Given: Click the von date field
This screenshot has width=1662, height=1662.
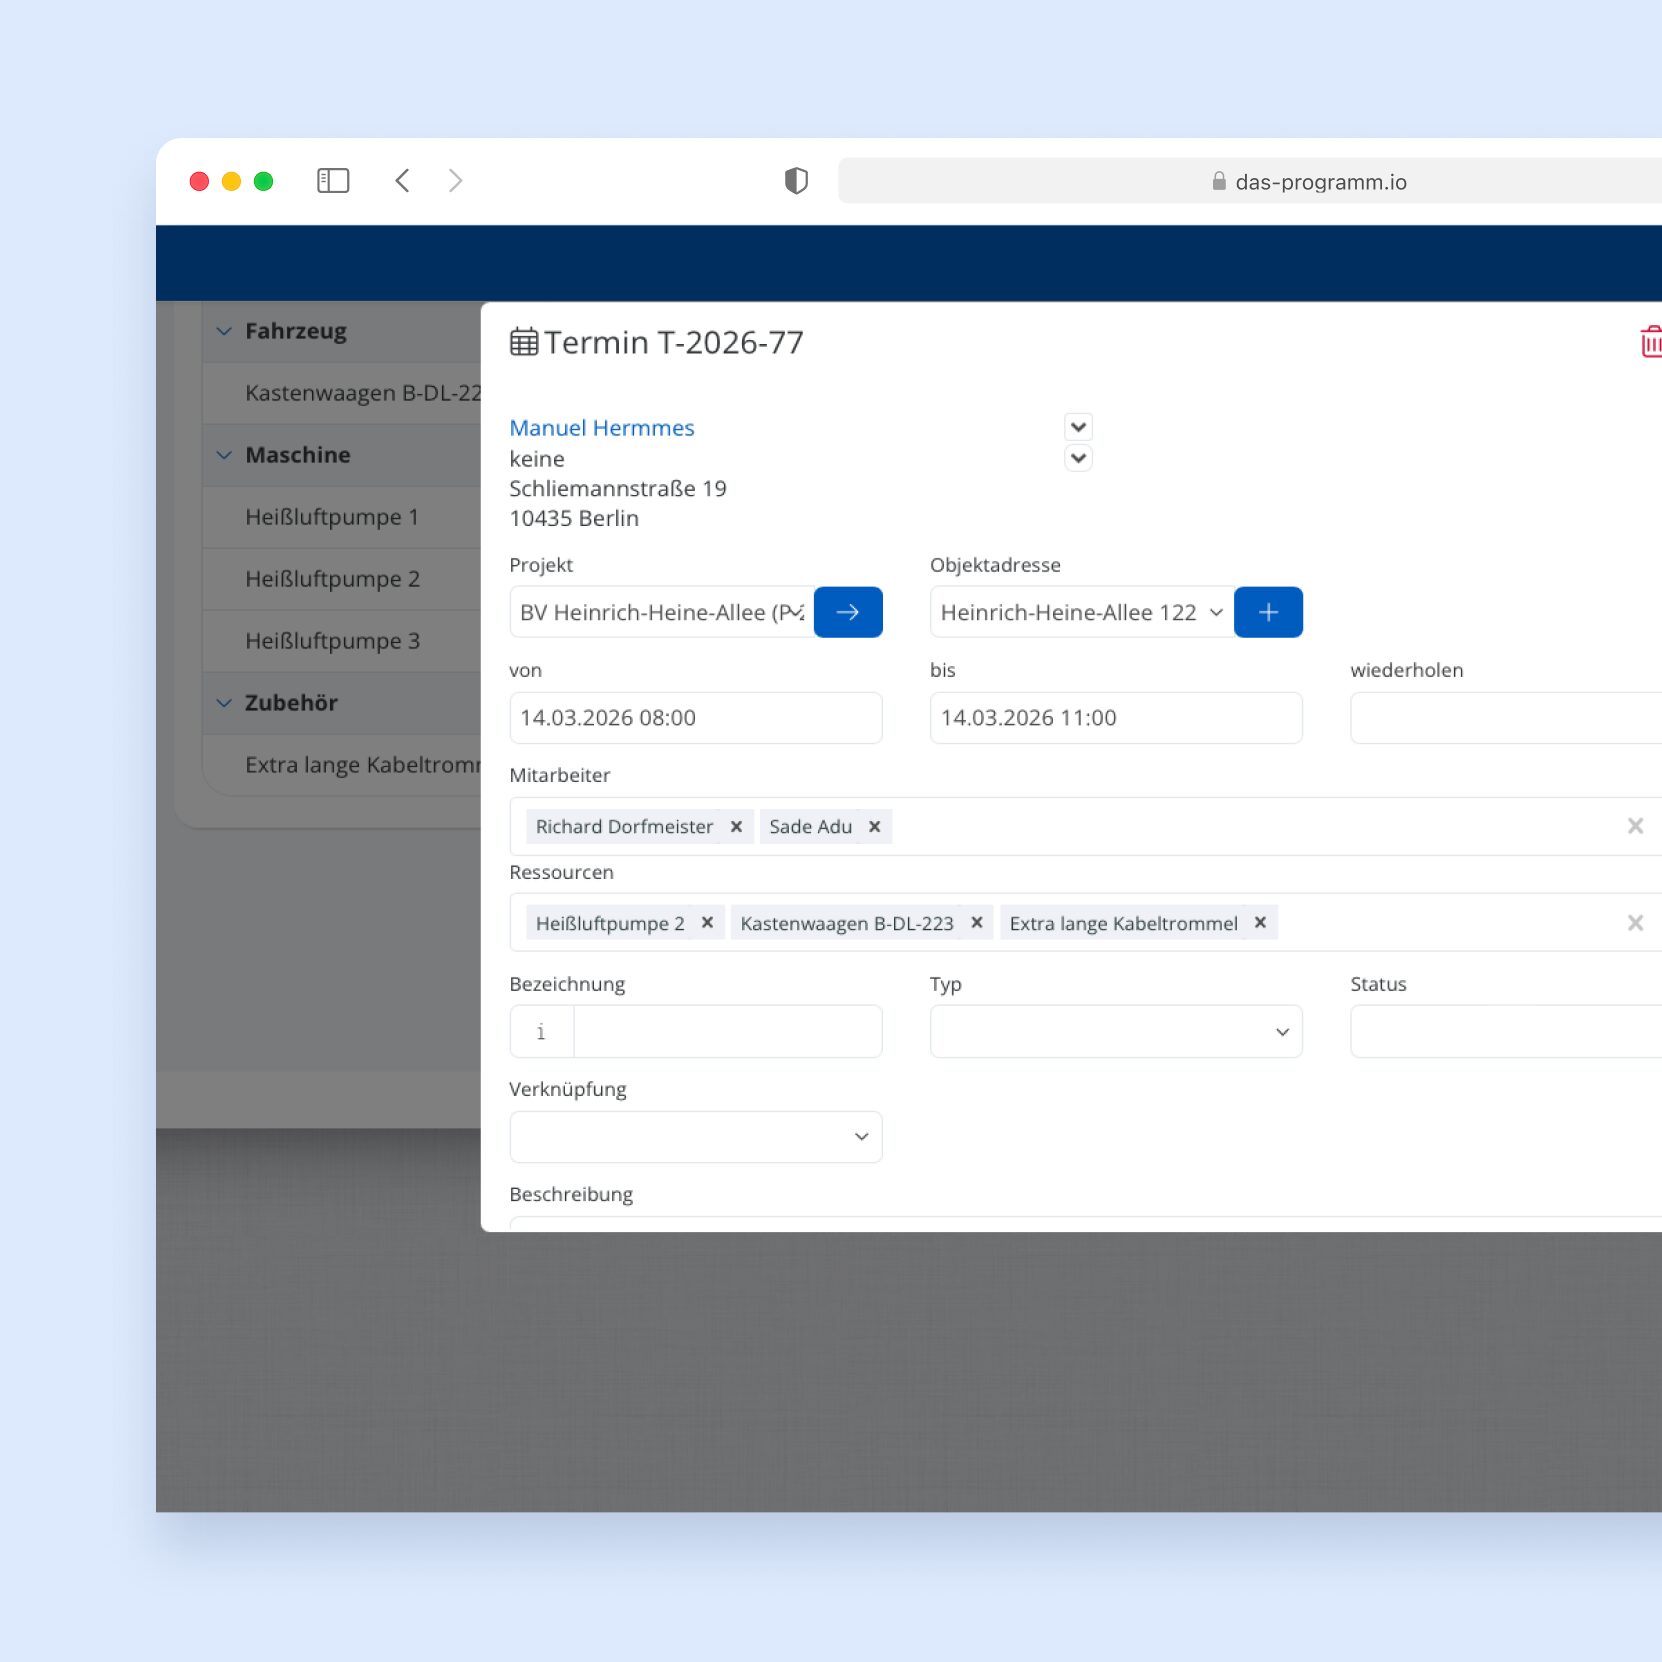Looking at the screenshot, I should click(x=696, y=718).
